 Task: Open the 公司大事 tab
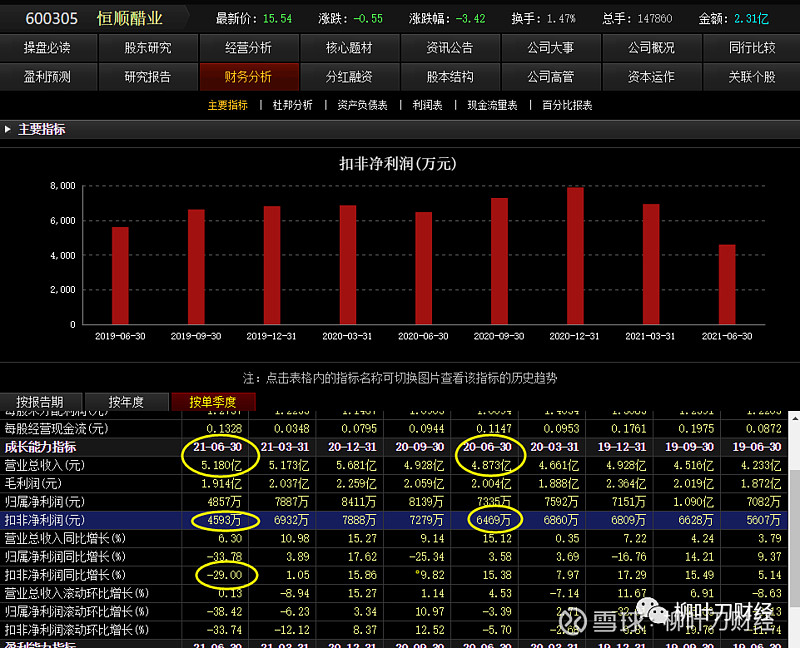(551, 48)
